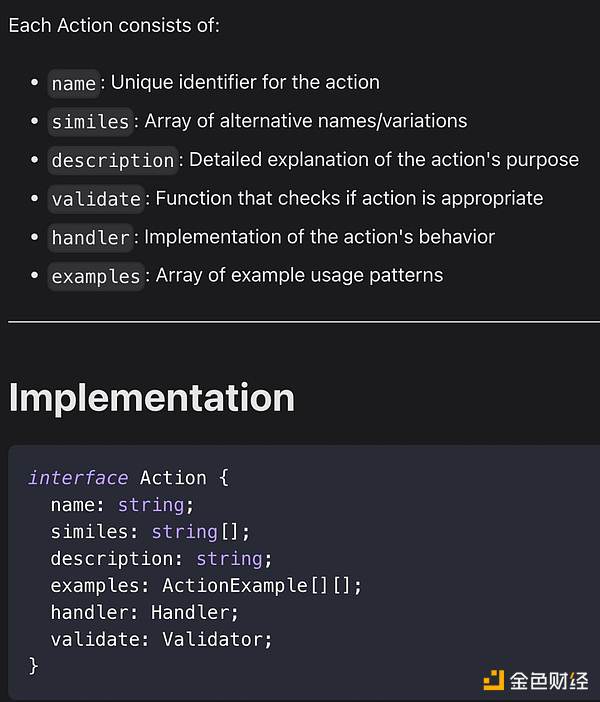Click the inline code tag 'similes'
This screenshot has width=600, height=702.
tap(90, 122)
